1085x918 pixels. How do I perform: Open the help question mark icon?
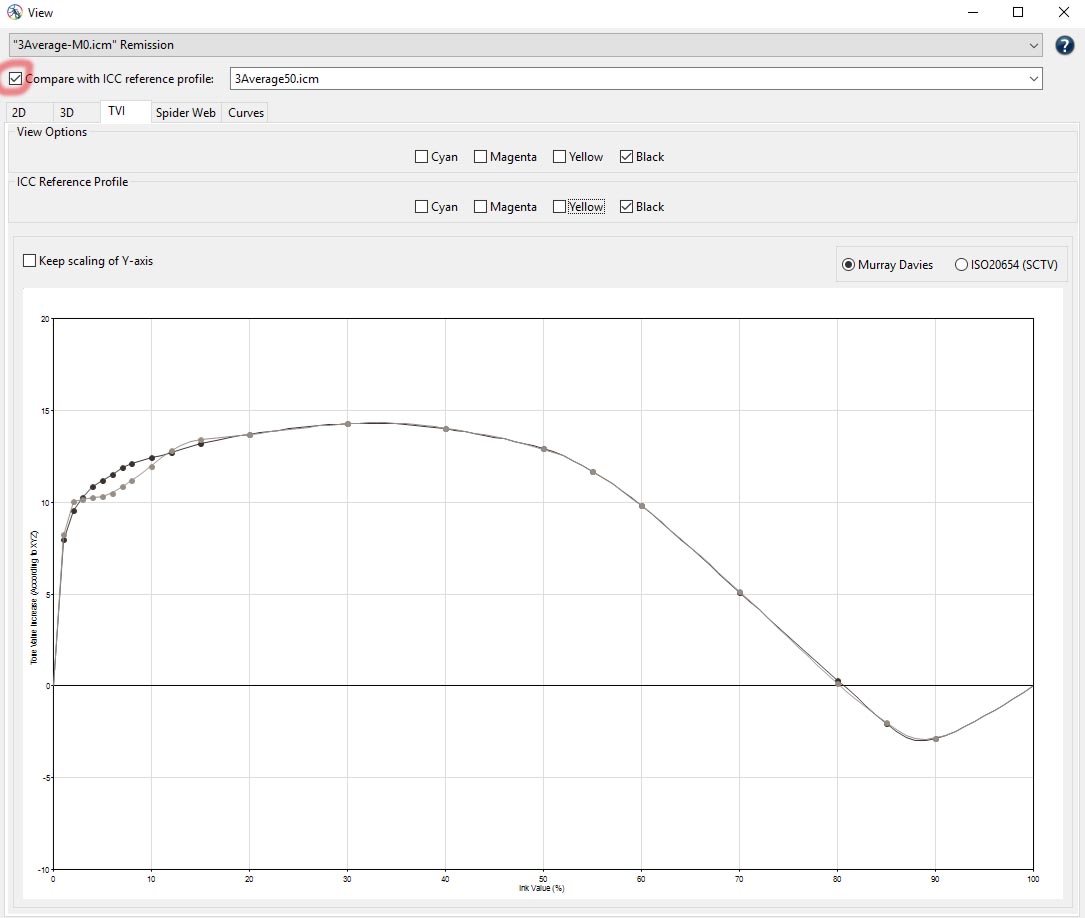(1064, 46)
